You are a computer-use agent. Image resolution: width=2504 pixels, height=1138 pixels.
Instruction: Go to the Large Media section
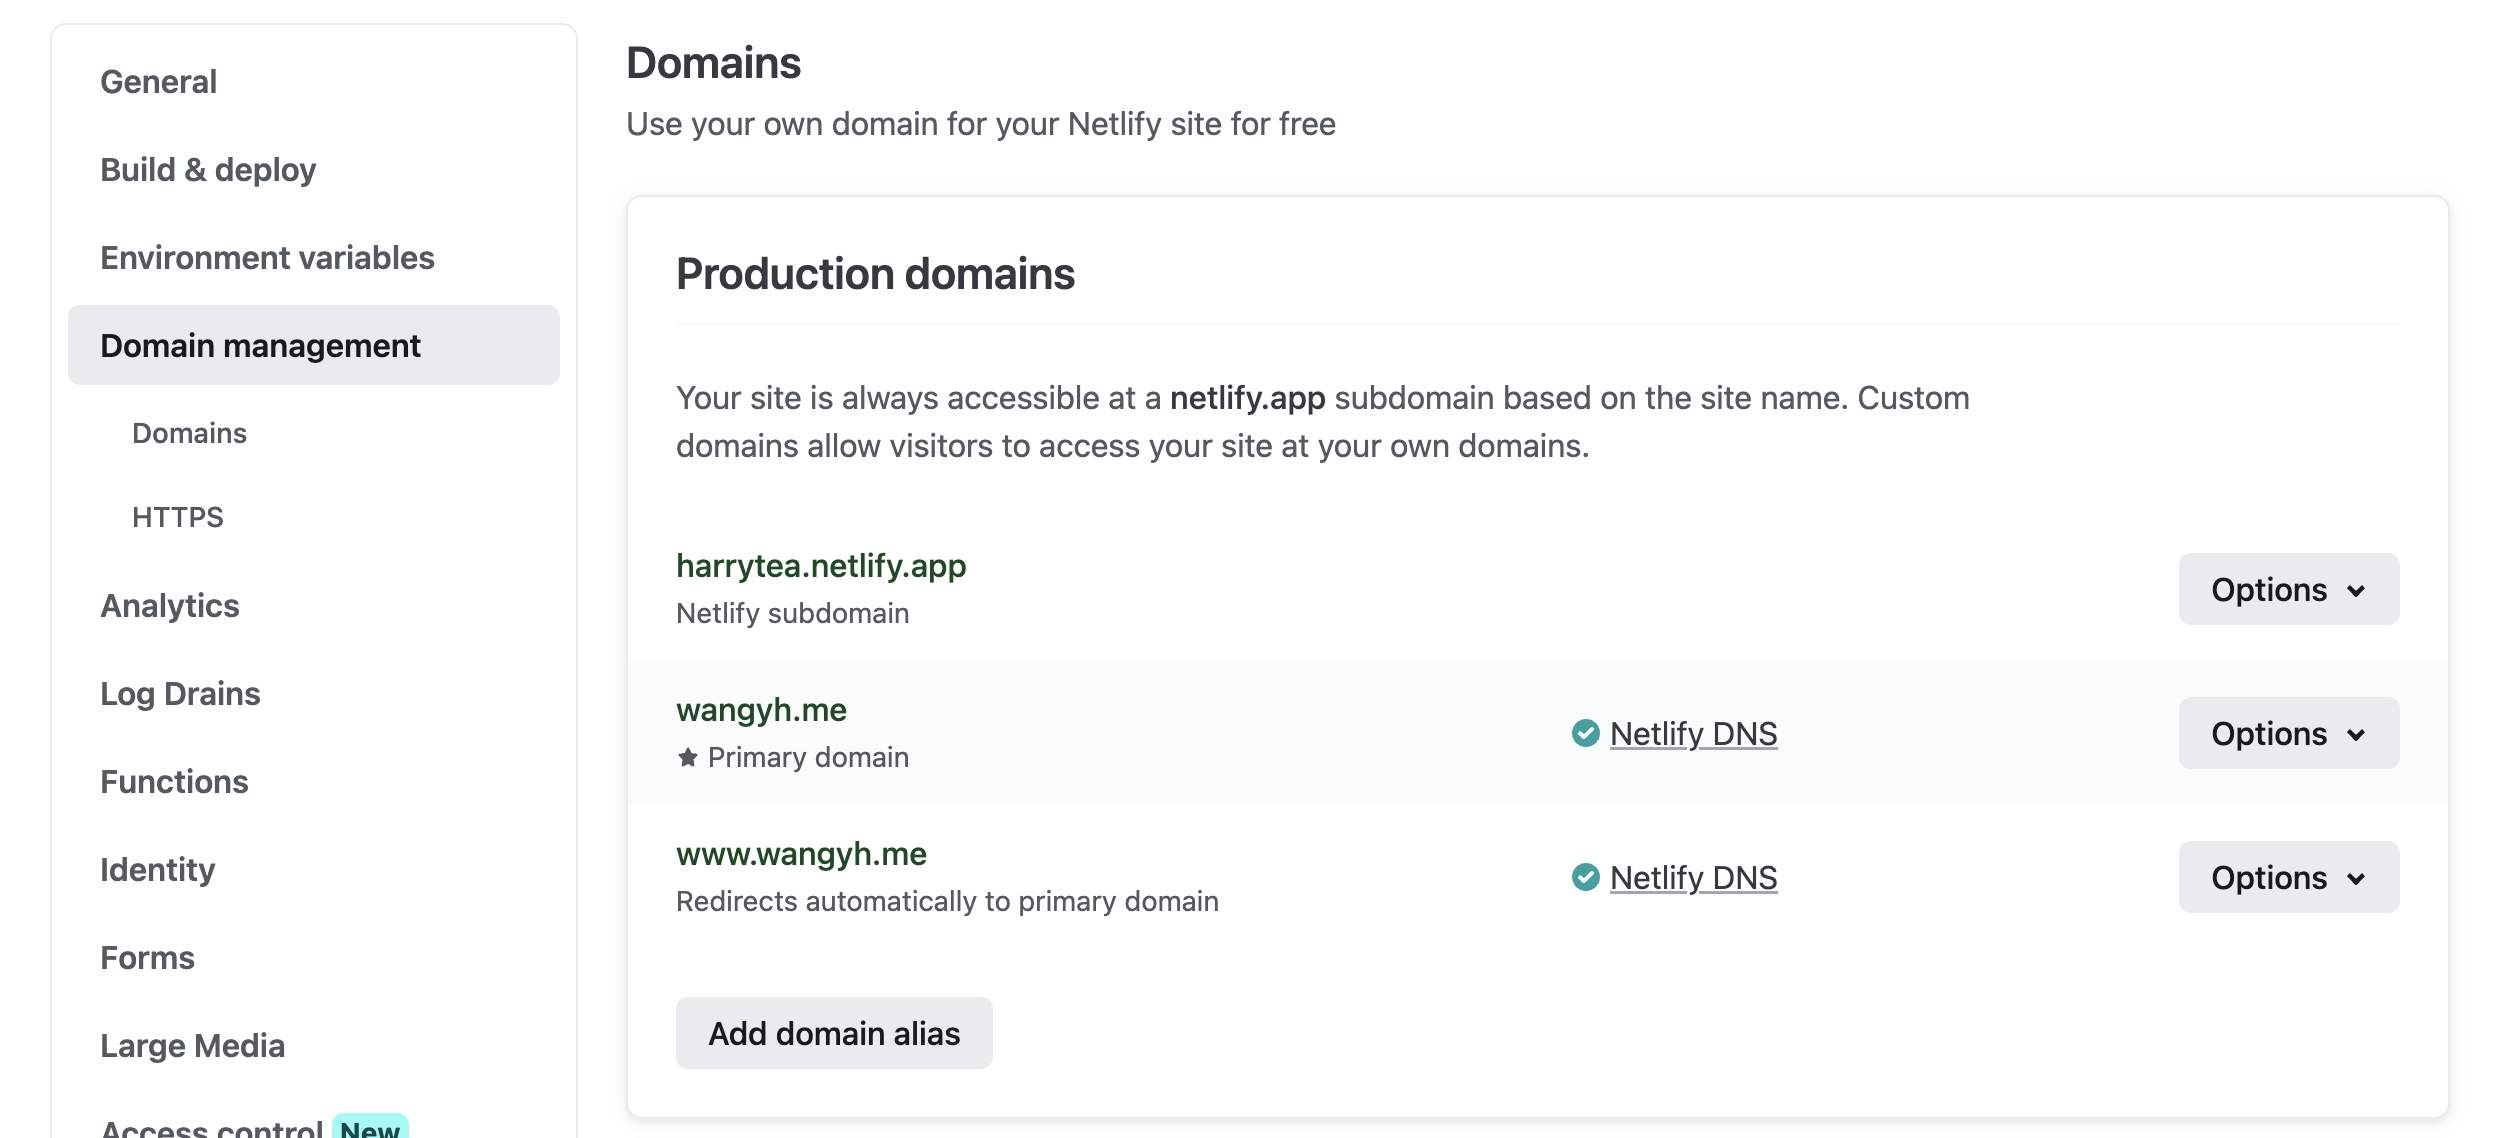(x=192, y=1045)
